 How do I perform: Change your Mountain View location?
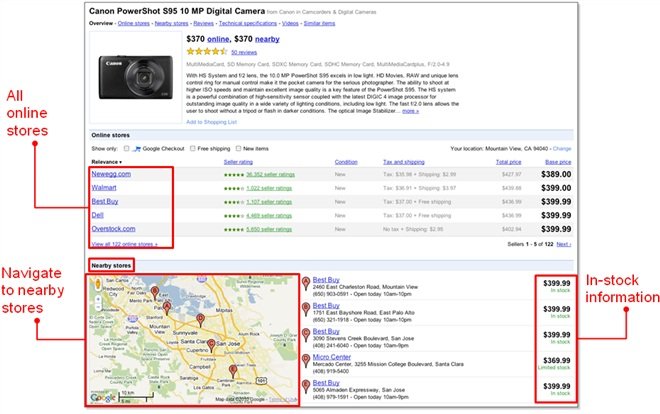pyautogui.click(x=562, y=149)
